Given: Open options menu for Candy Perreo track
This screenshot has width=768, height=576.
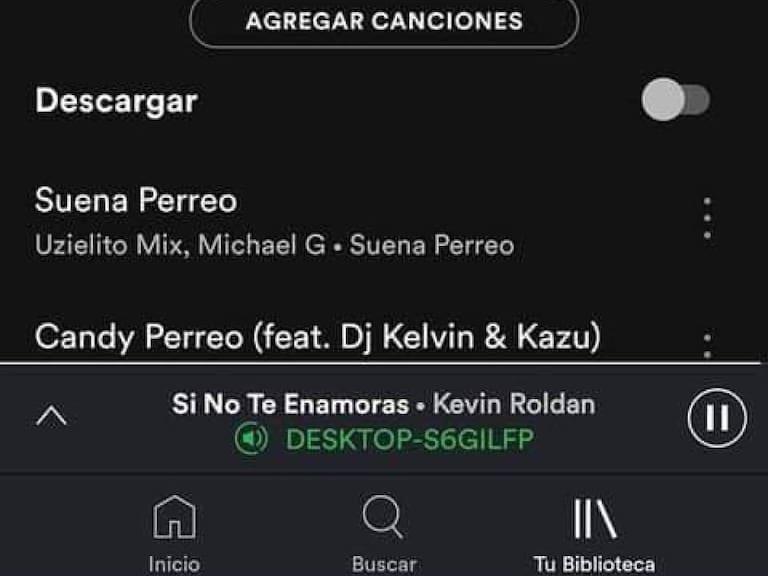Looking at the screenshot, I should [707, 345].
